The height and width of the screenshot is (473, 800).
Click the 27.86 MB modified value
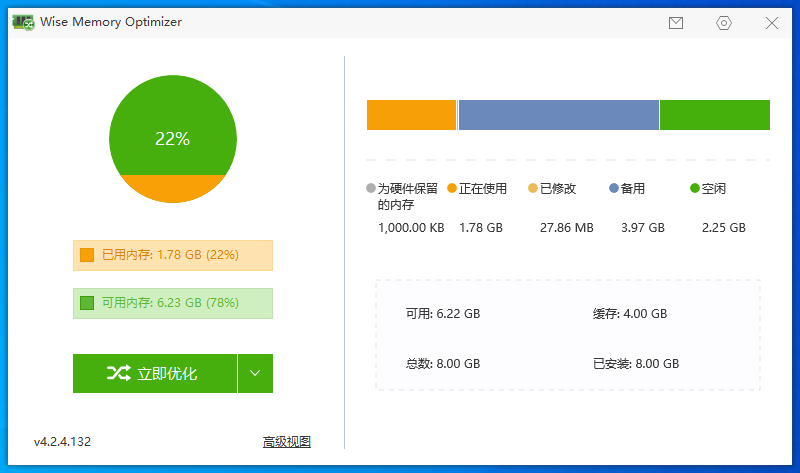tap(567, 228)
